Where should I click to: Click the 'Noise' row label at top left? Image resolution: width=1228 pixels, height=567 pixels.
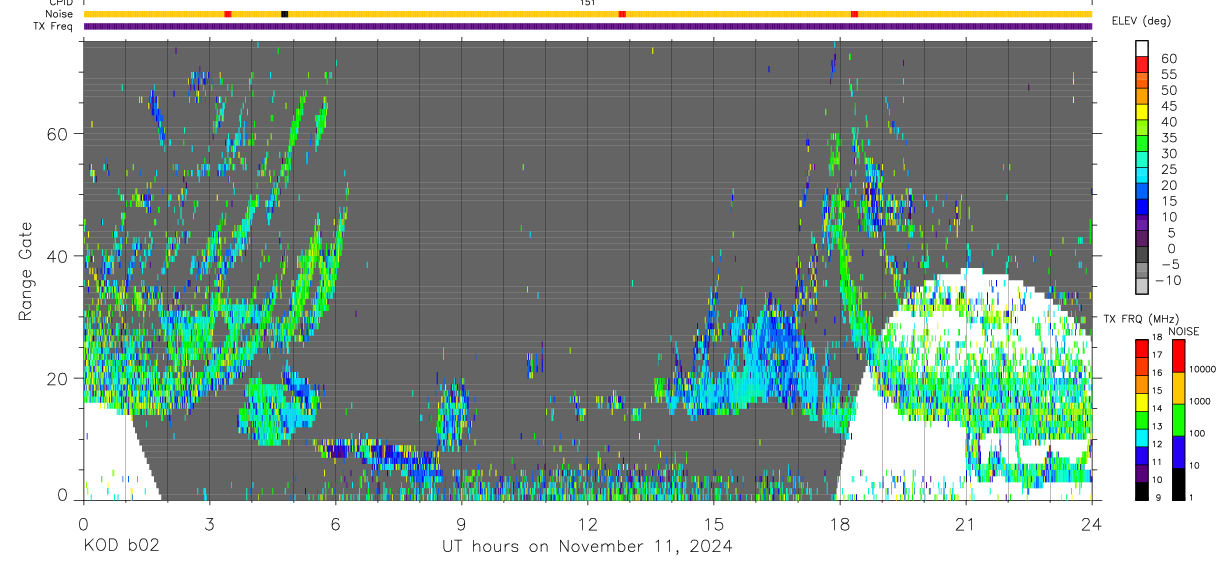coord(58,14)
